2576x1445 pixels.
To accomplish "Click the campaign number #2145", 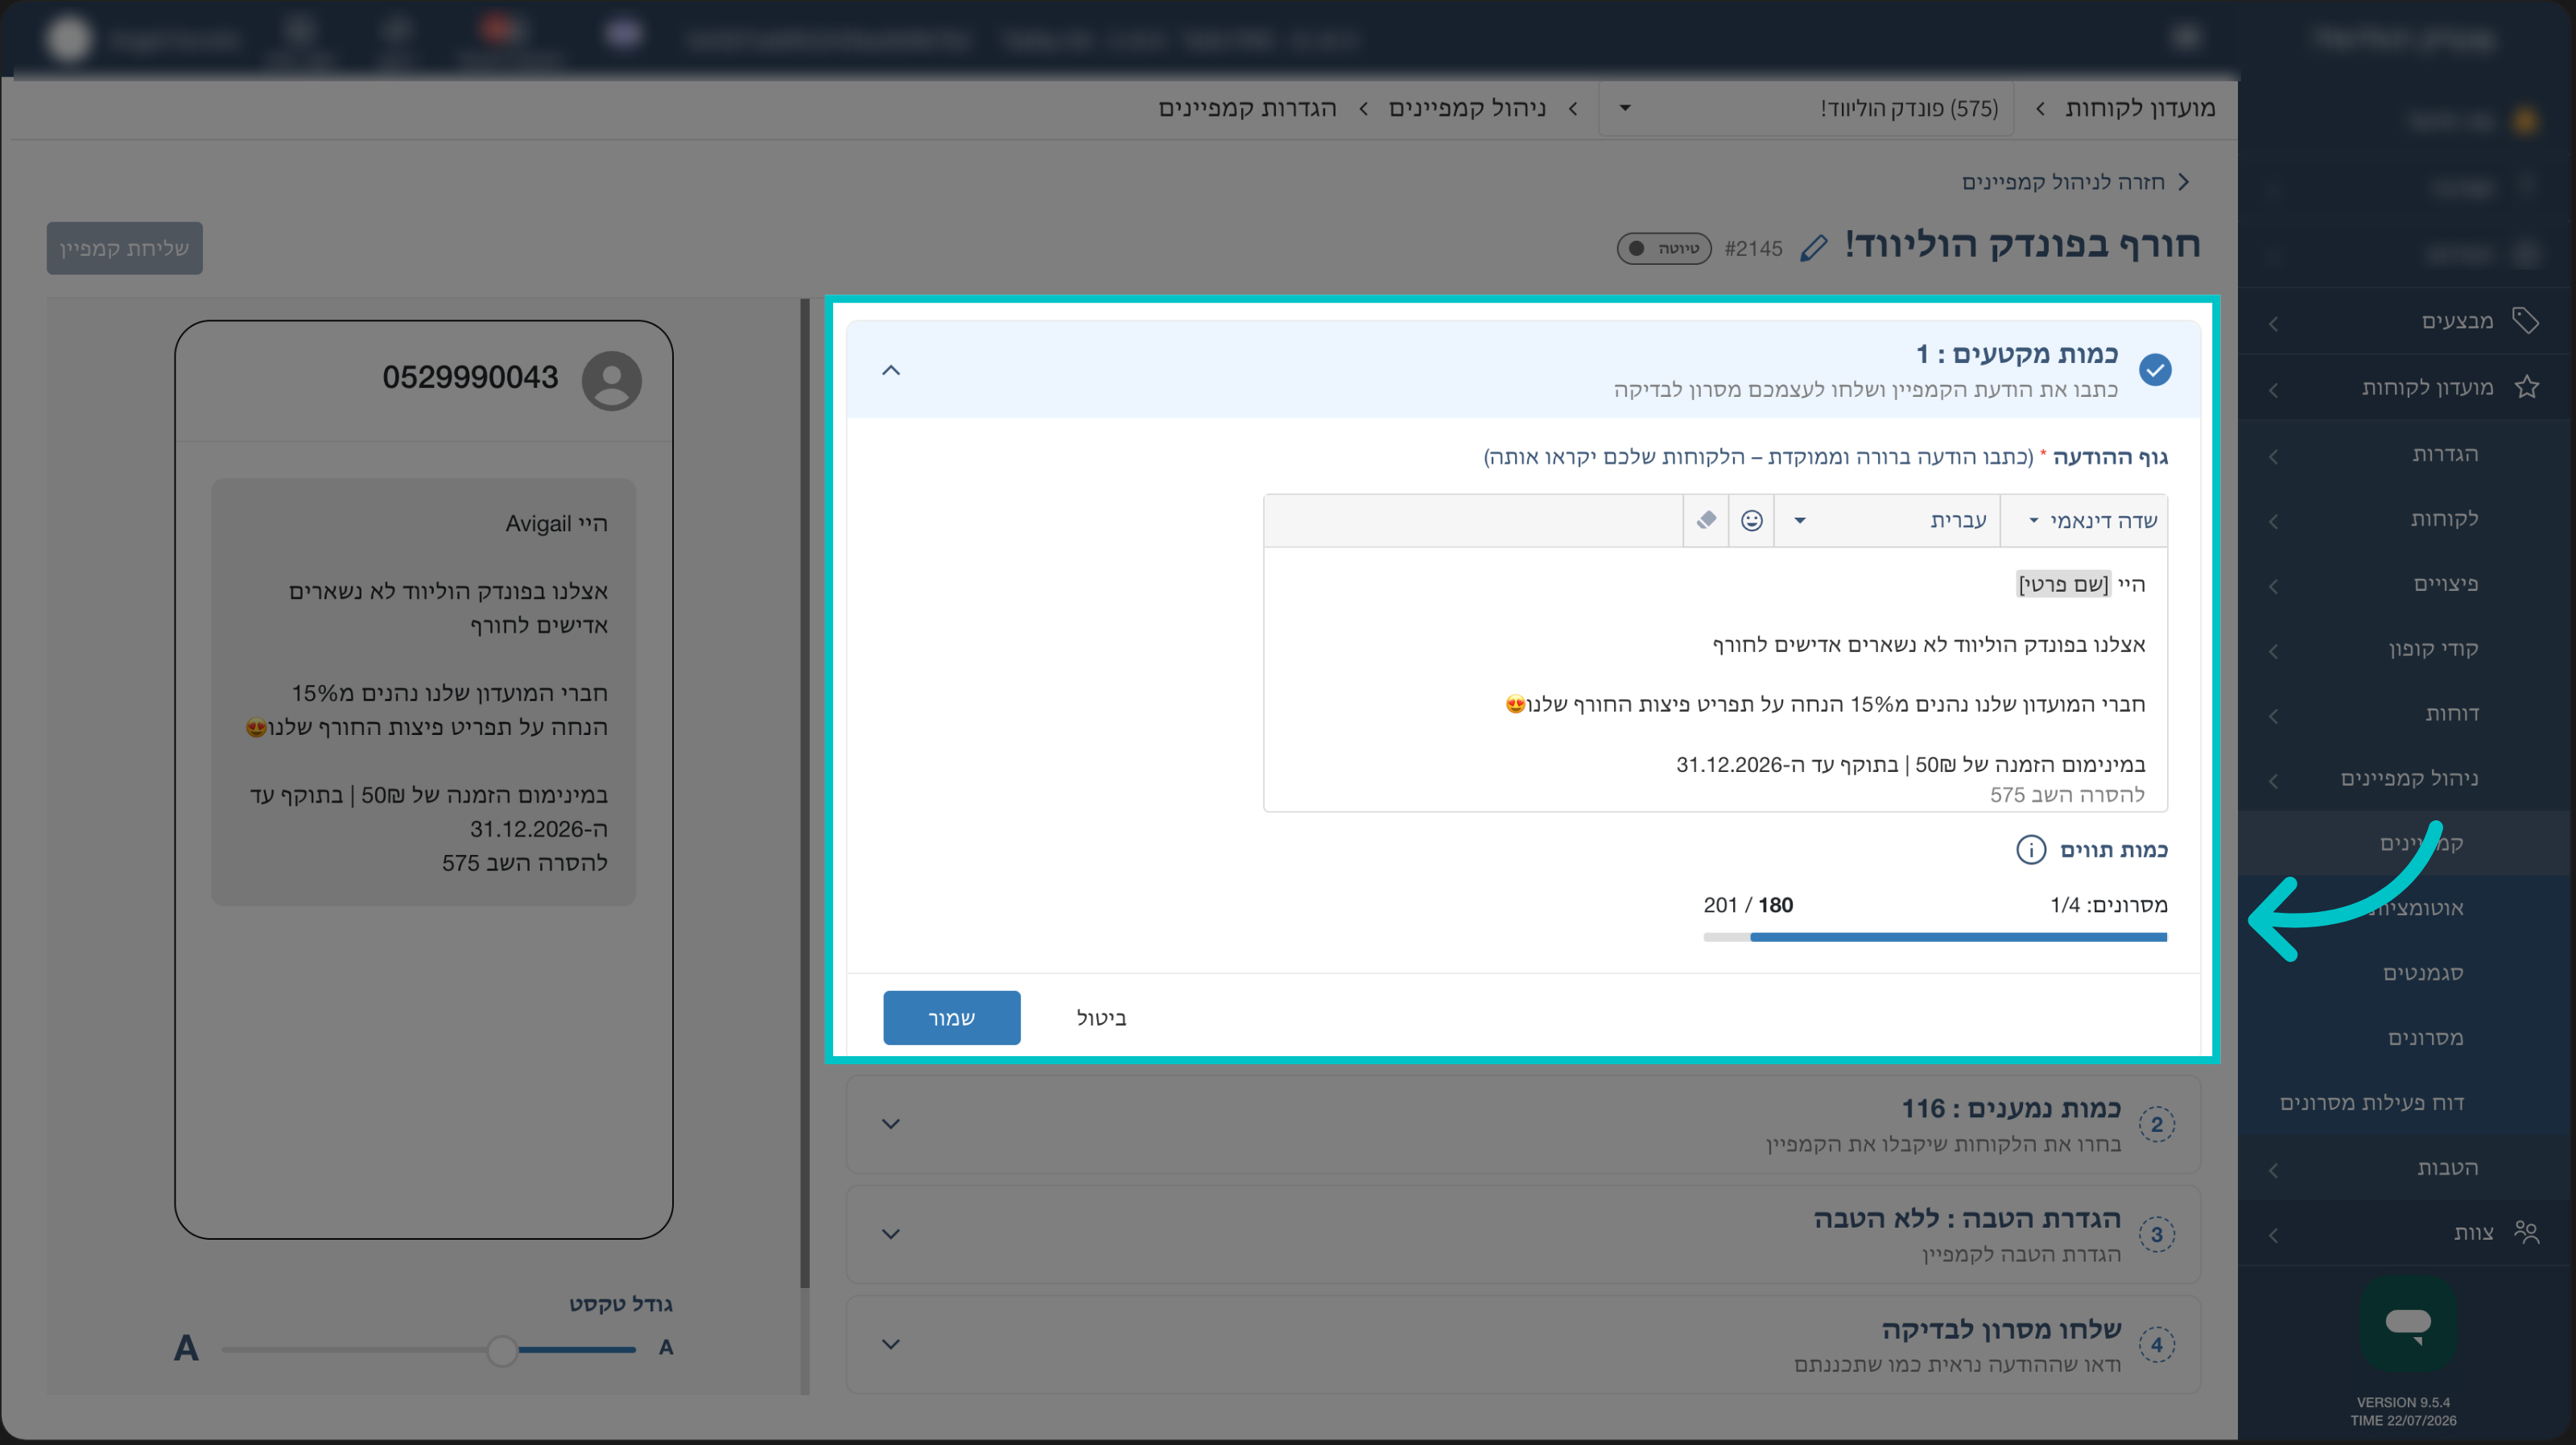I will click(1753, 248).
